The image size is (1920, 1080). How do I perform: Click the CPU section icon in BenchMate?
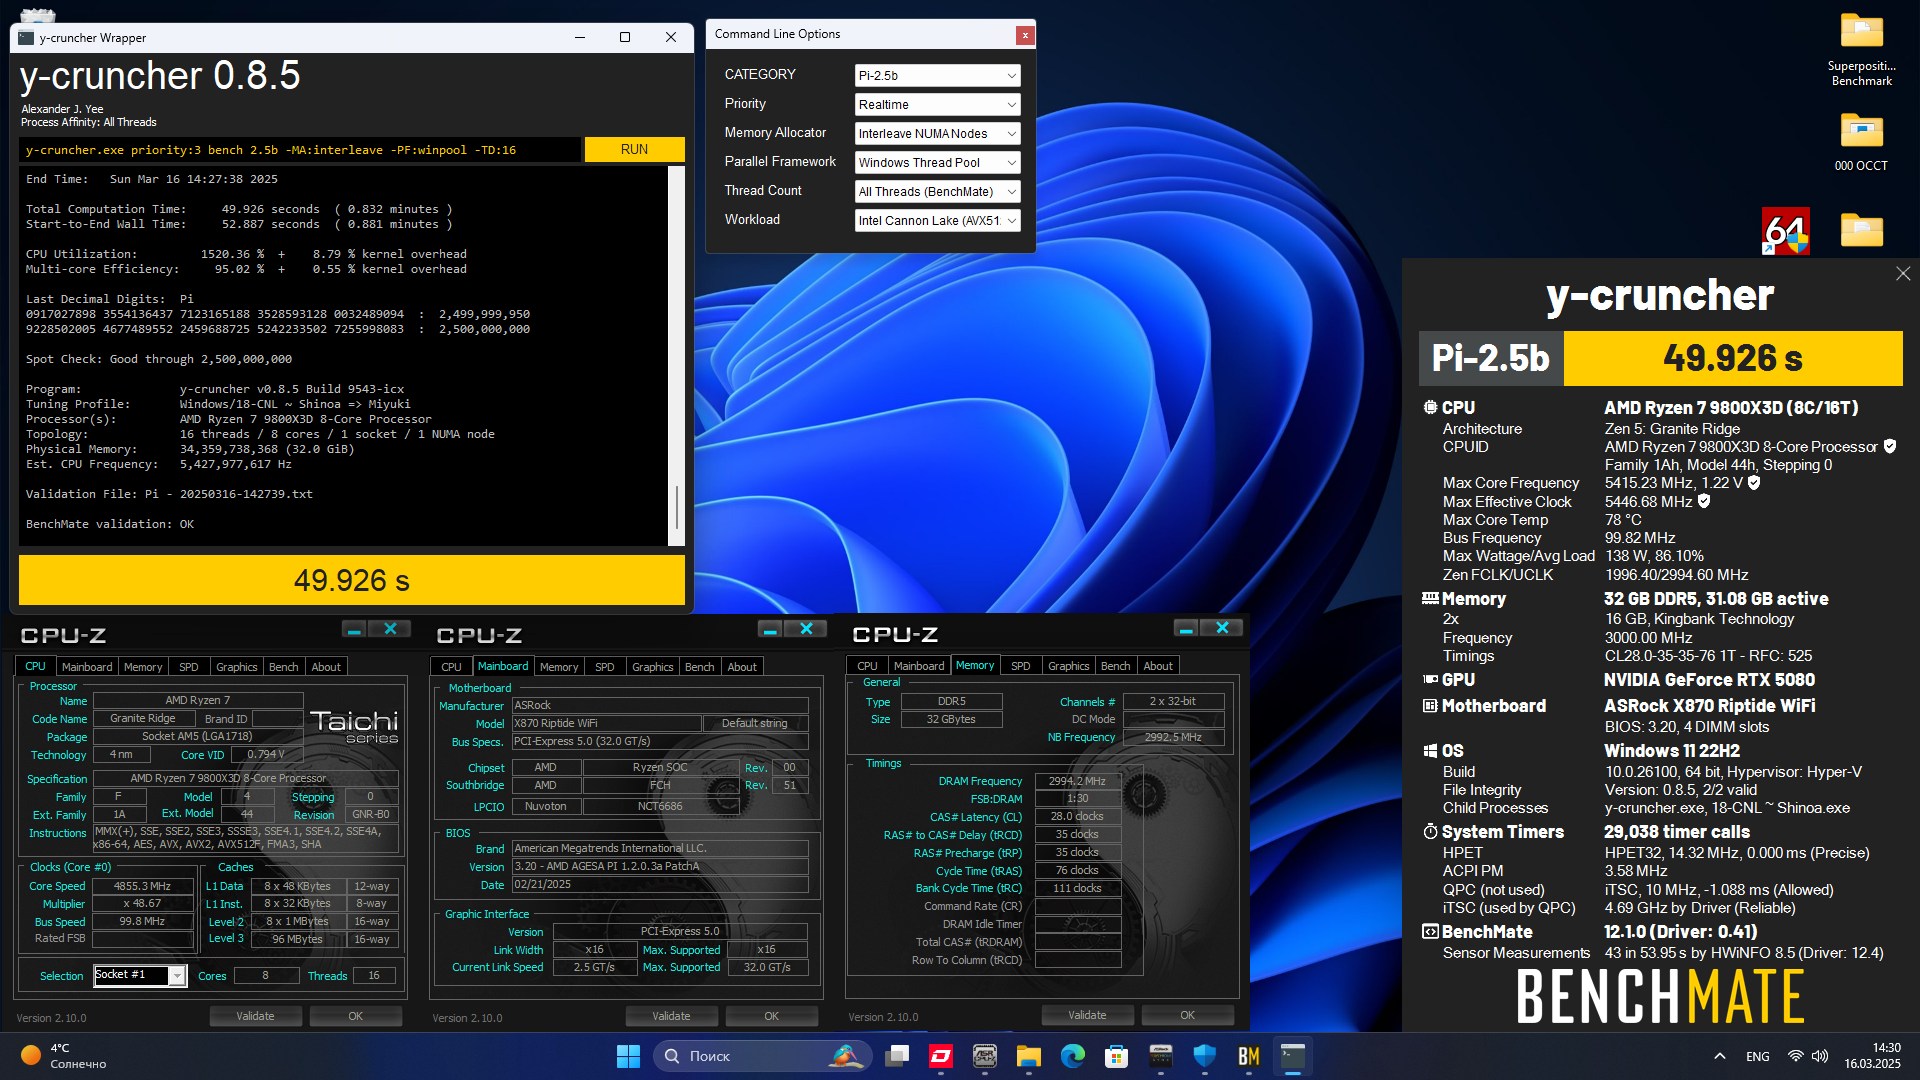click(x=1430, y=407)
